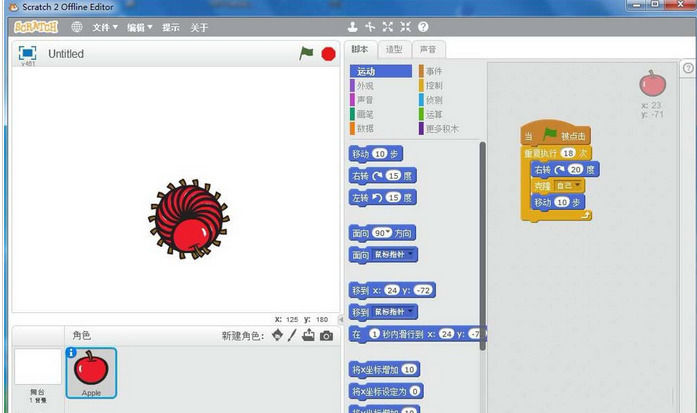Click the Apple sprite thumbnail

[x=91, y=373]
